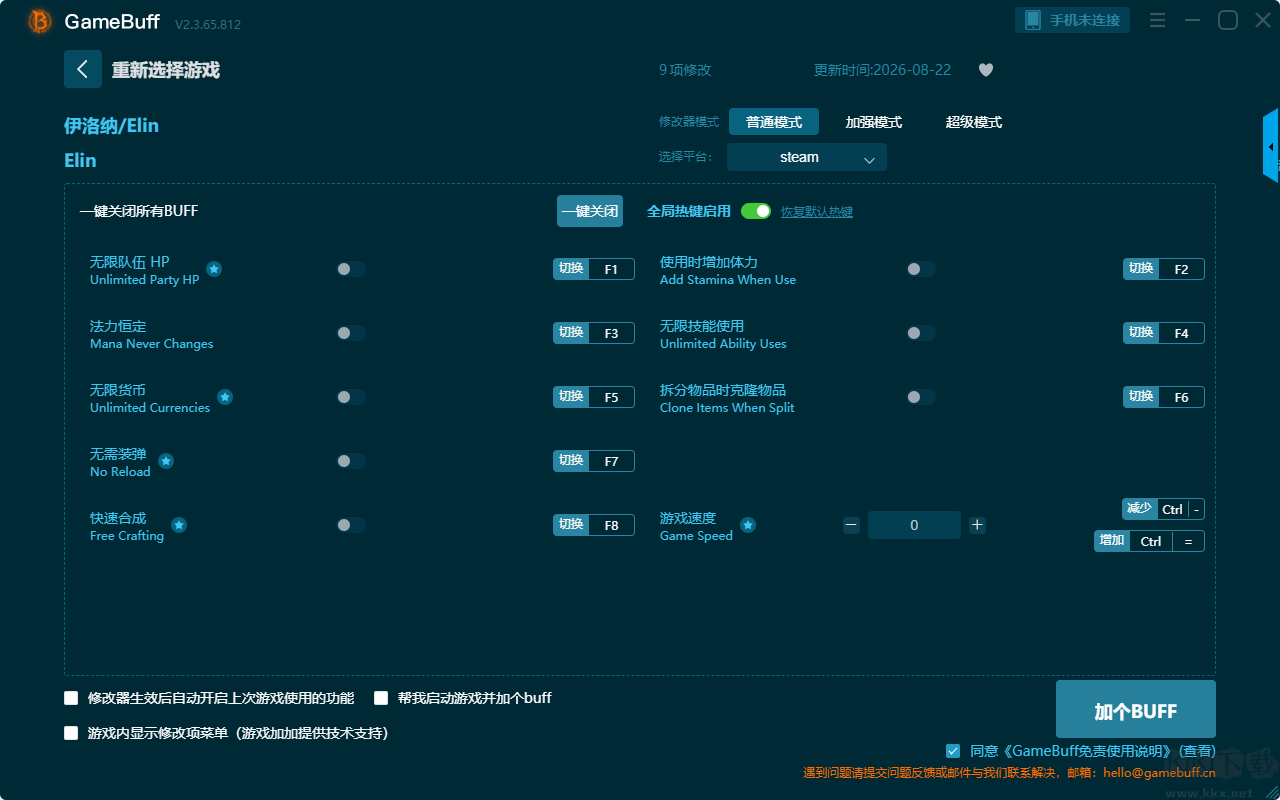Image resolution: width=1280 pixels, height=800 pixels.
Task: Check auto-enable last used functions checkbox
Action: tap(71, 698)
